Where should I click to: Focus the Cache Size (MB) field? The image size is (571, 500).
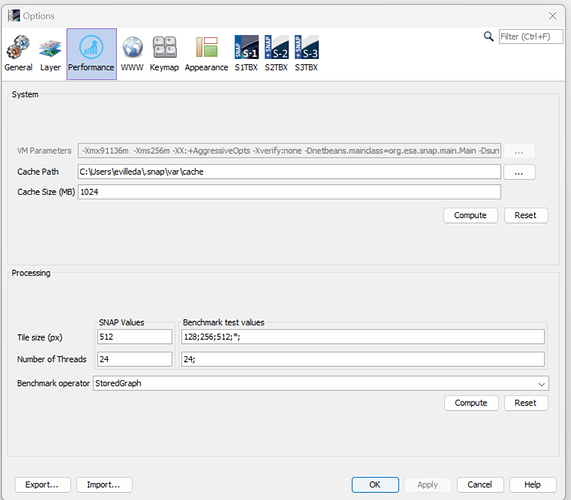coord(289,192)
